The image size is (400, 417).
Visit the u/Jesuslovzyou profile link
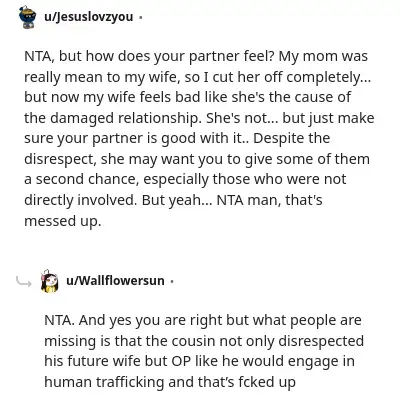point(89,17)
